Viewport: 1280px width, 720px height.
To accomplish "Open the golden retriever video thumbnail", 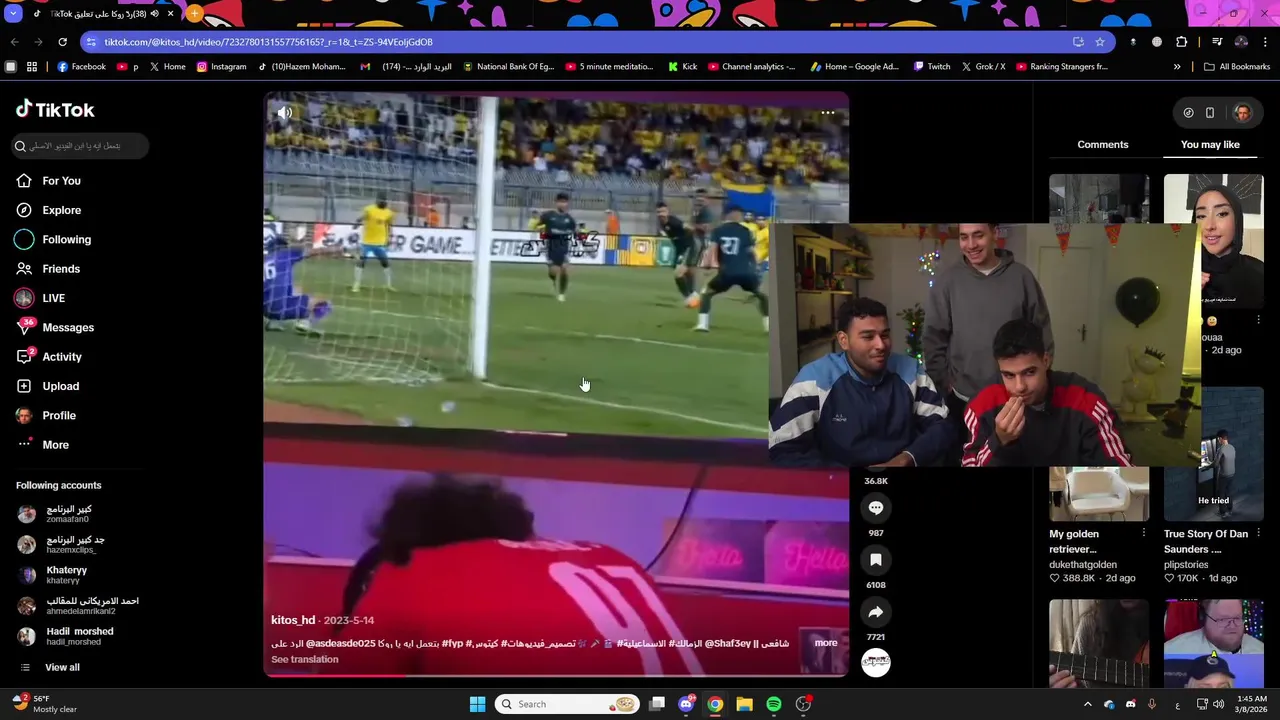I will pyautogui.click(x=1099, y=493).
